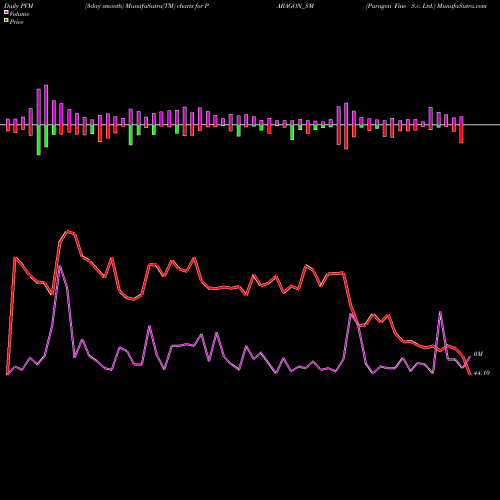Click the Price legend color swatch
Screen dimensions: 500x500
[6, 20]
